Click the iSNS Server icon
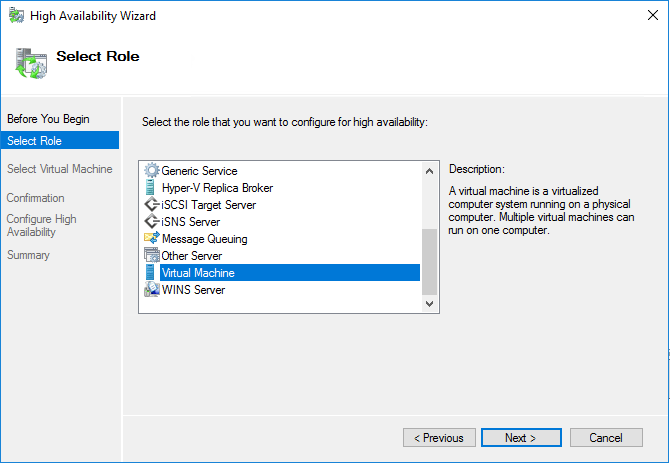Viewport: 670px width, 464px height. pyautogui.click(x=152, y=222)
